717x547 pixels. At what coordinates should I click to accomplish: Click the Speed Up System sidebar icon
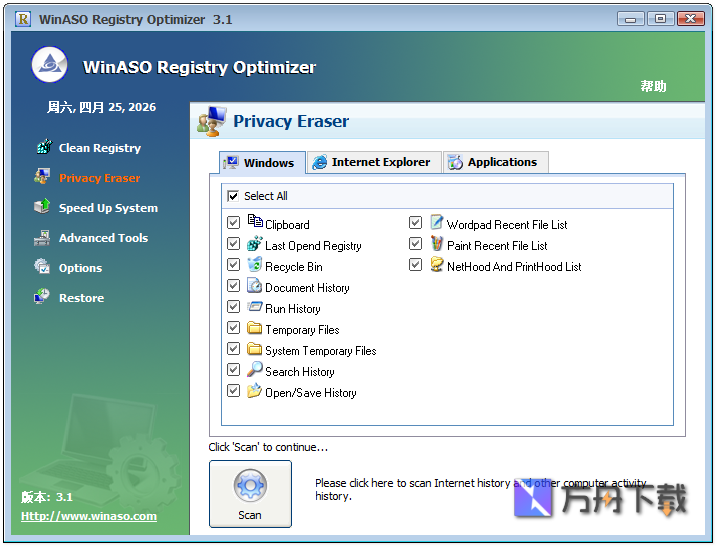(42, 207)
